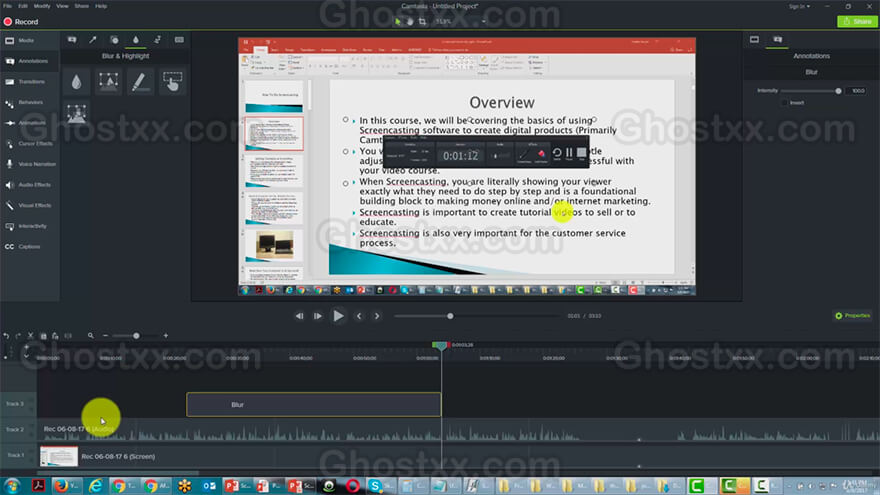
Task: Open the Share menu
Action: coord(81,6)
